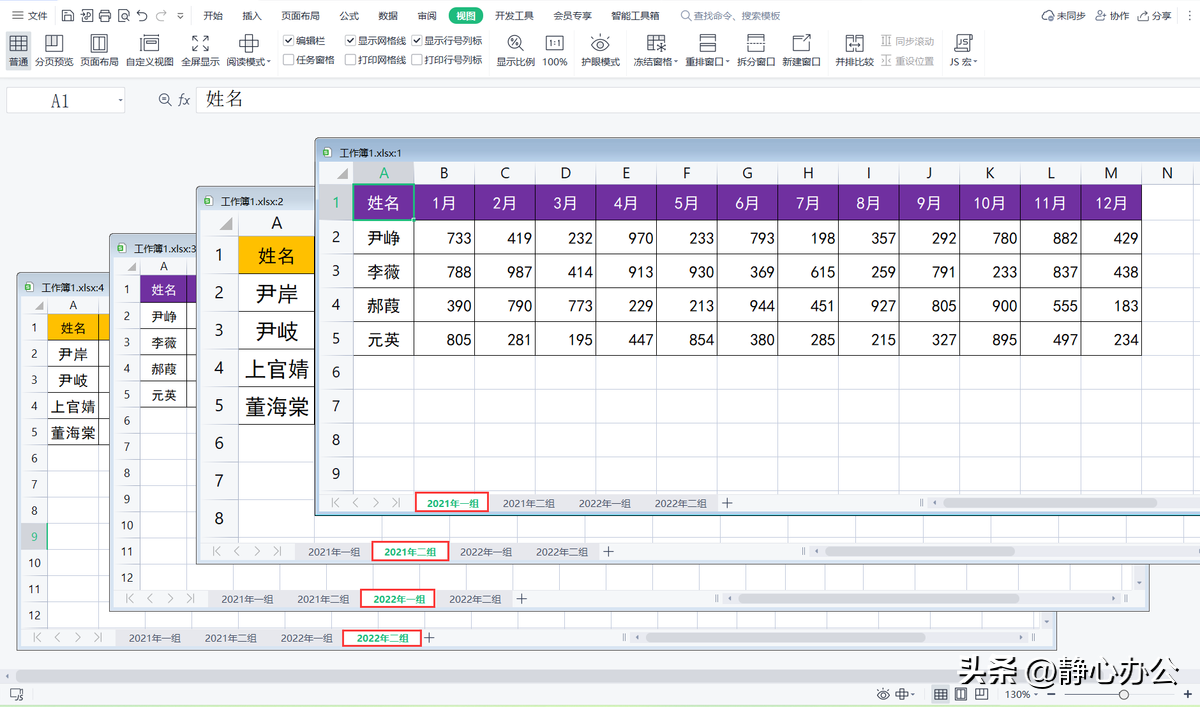Select cell 姓名 in window 1

[384, 203]
